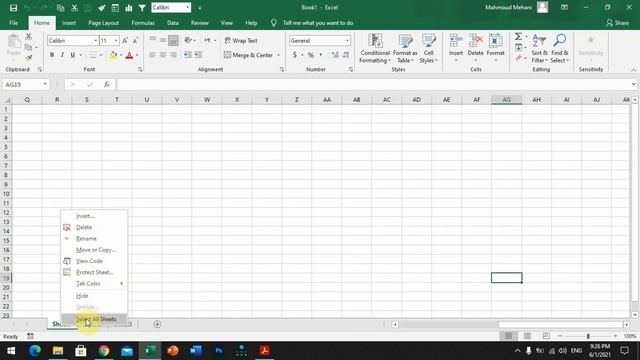The height and width of the screenshot is (360, 640).
Task: Click Increase Indent icon
Action: (198, 55)
